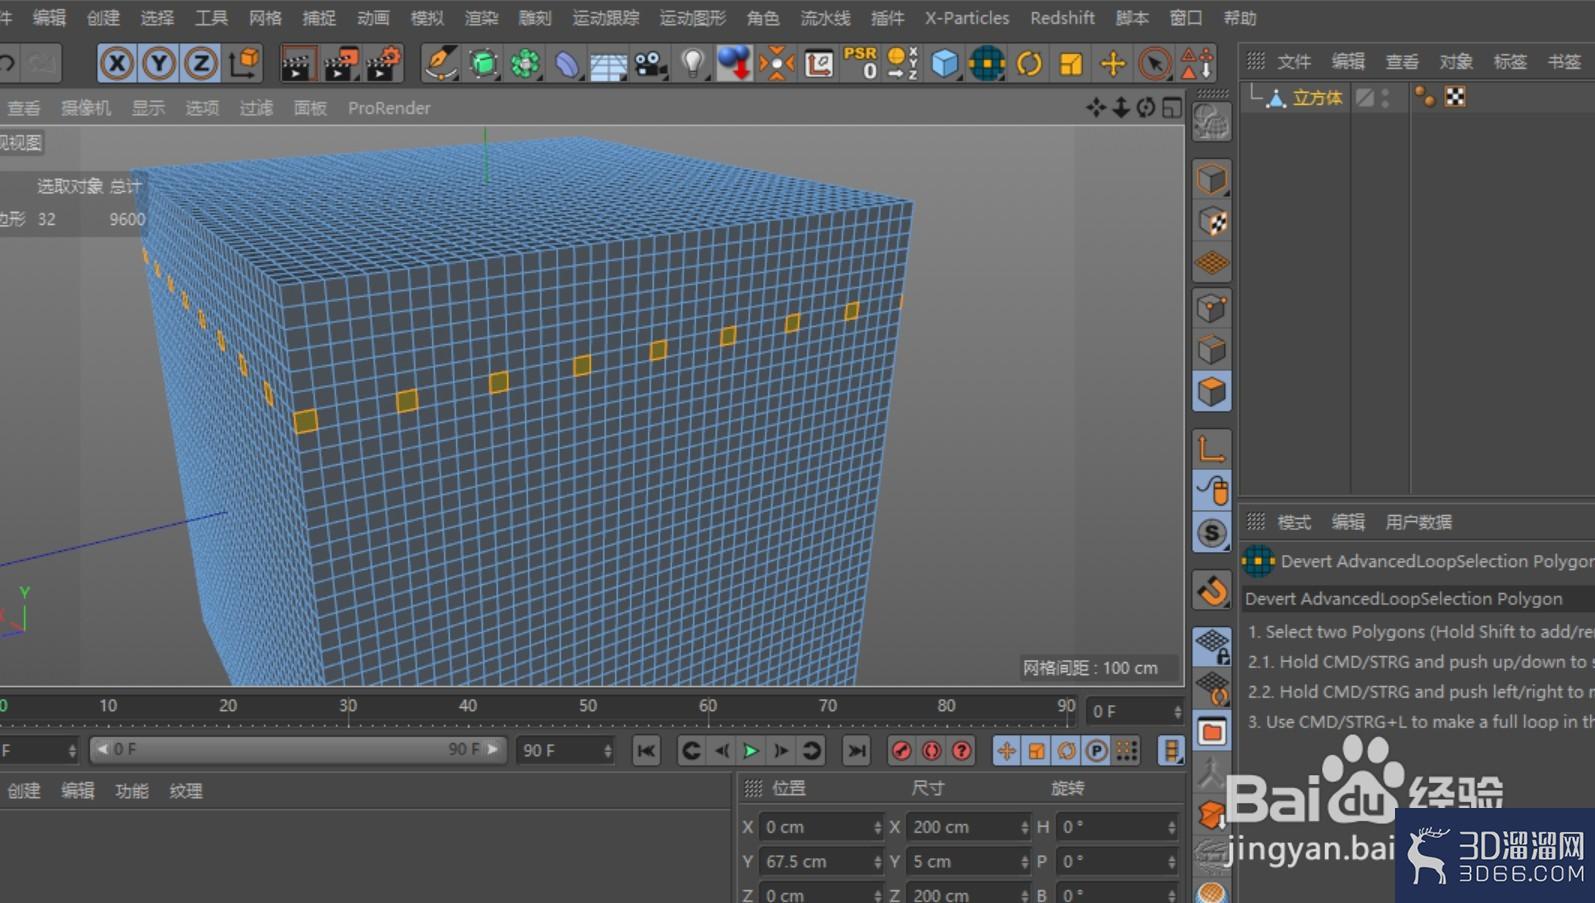Switch to Points mode
This screenshot has height=903, width=1595.
[x=1211, y=308]
